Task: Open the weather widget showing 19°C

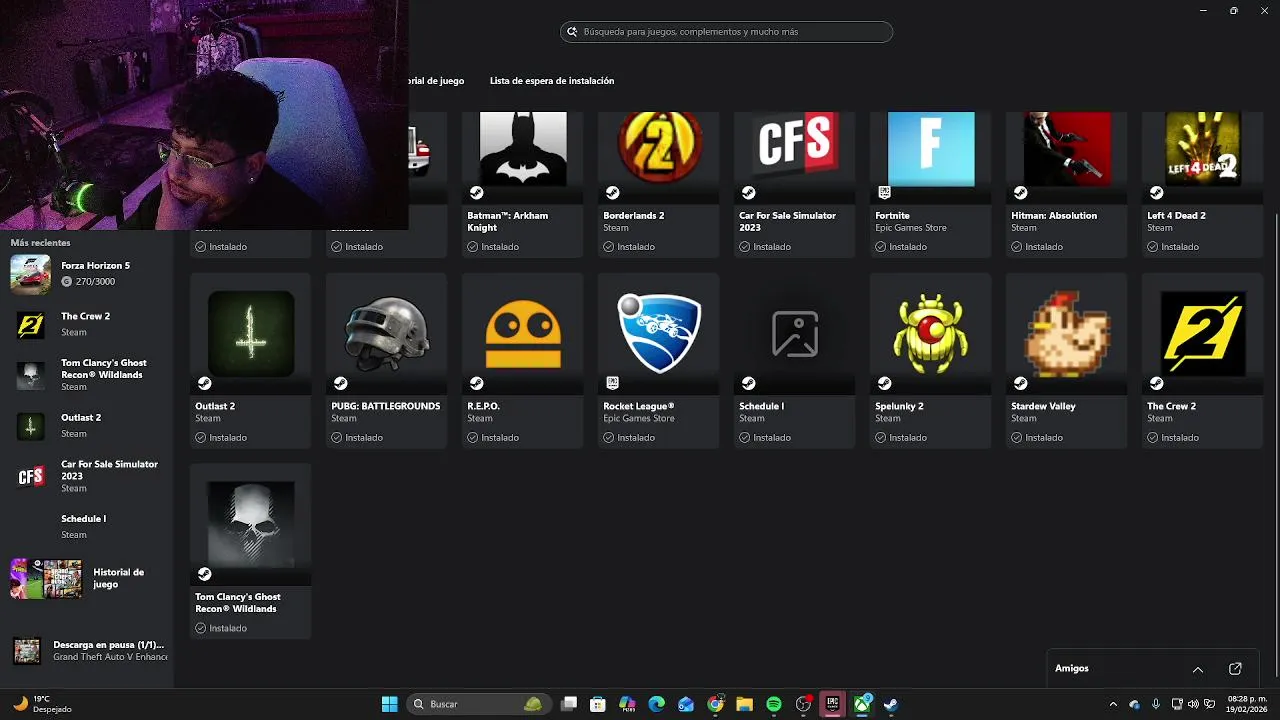Action: [x=42, y=704]
